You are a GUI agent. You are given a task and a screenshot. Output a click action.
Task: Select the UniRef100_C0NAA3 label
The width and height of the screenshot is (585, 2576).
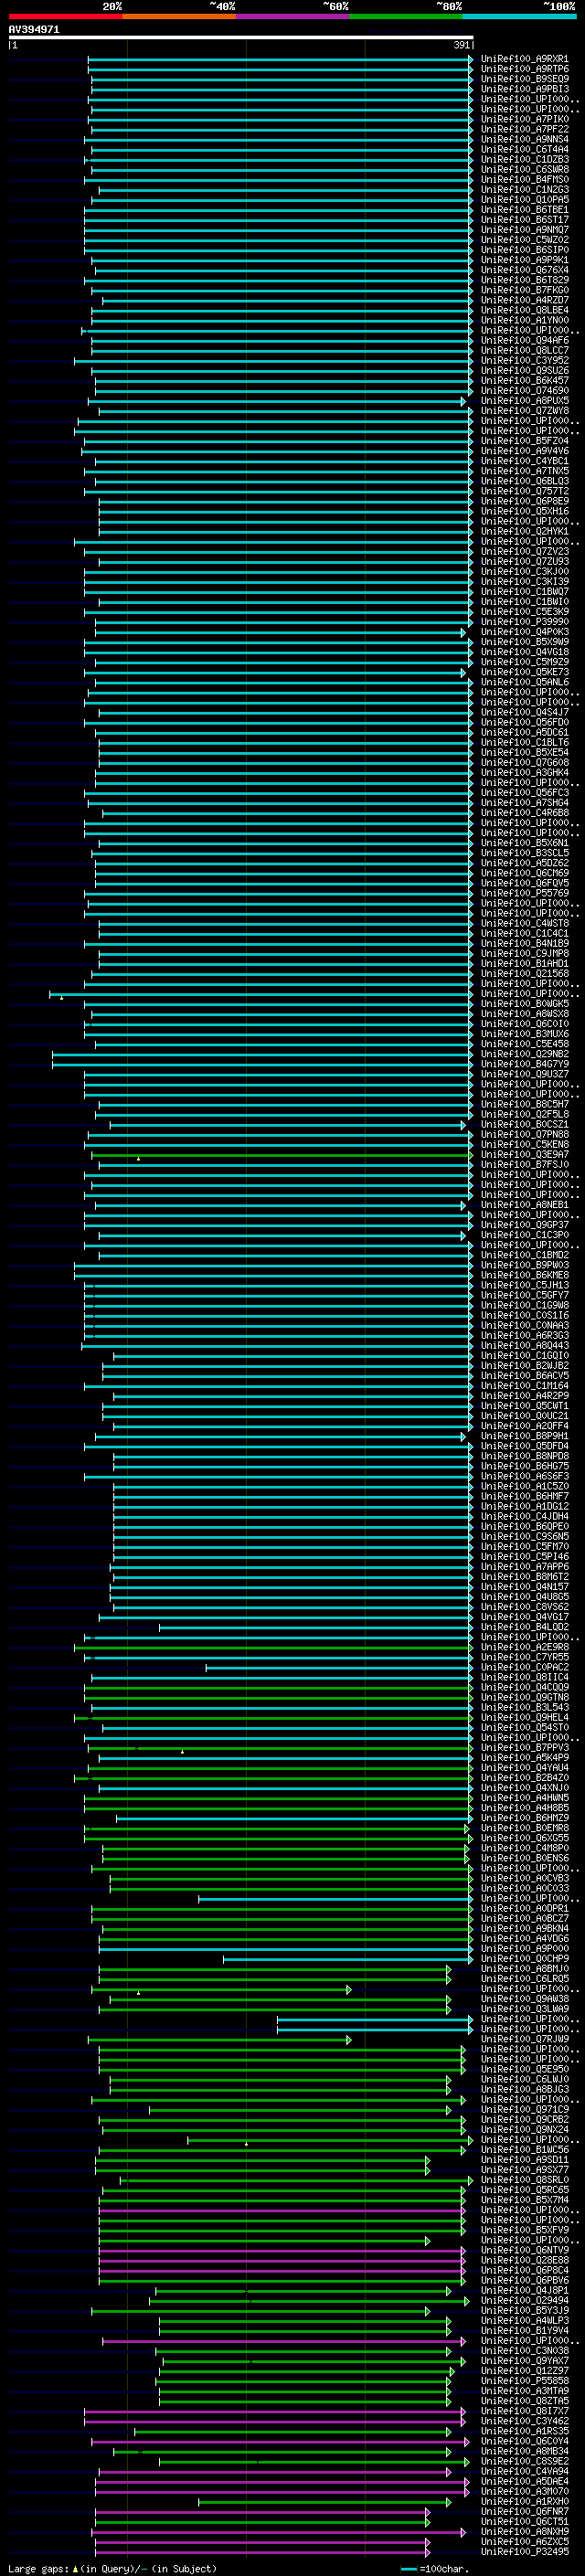click(x=525, y=1325)
